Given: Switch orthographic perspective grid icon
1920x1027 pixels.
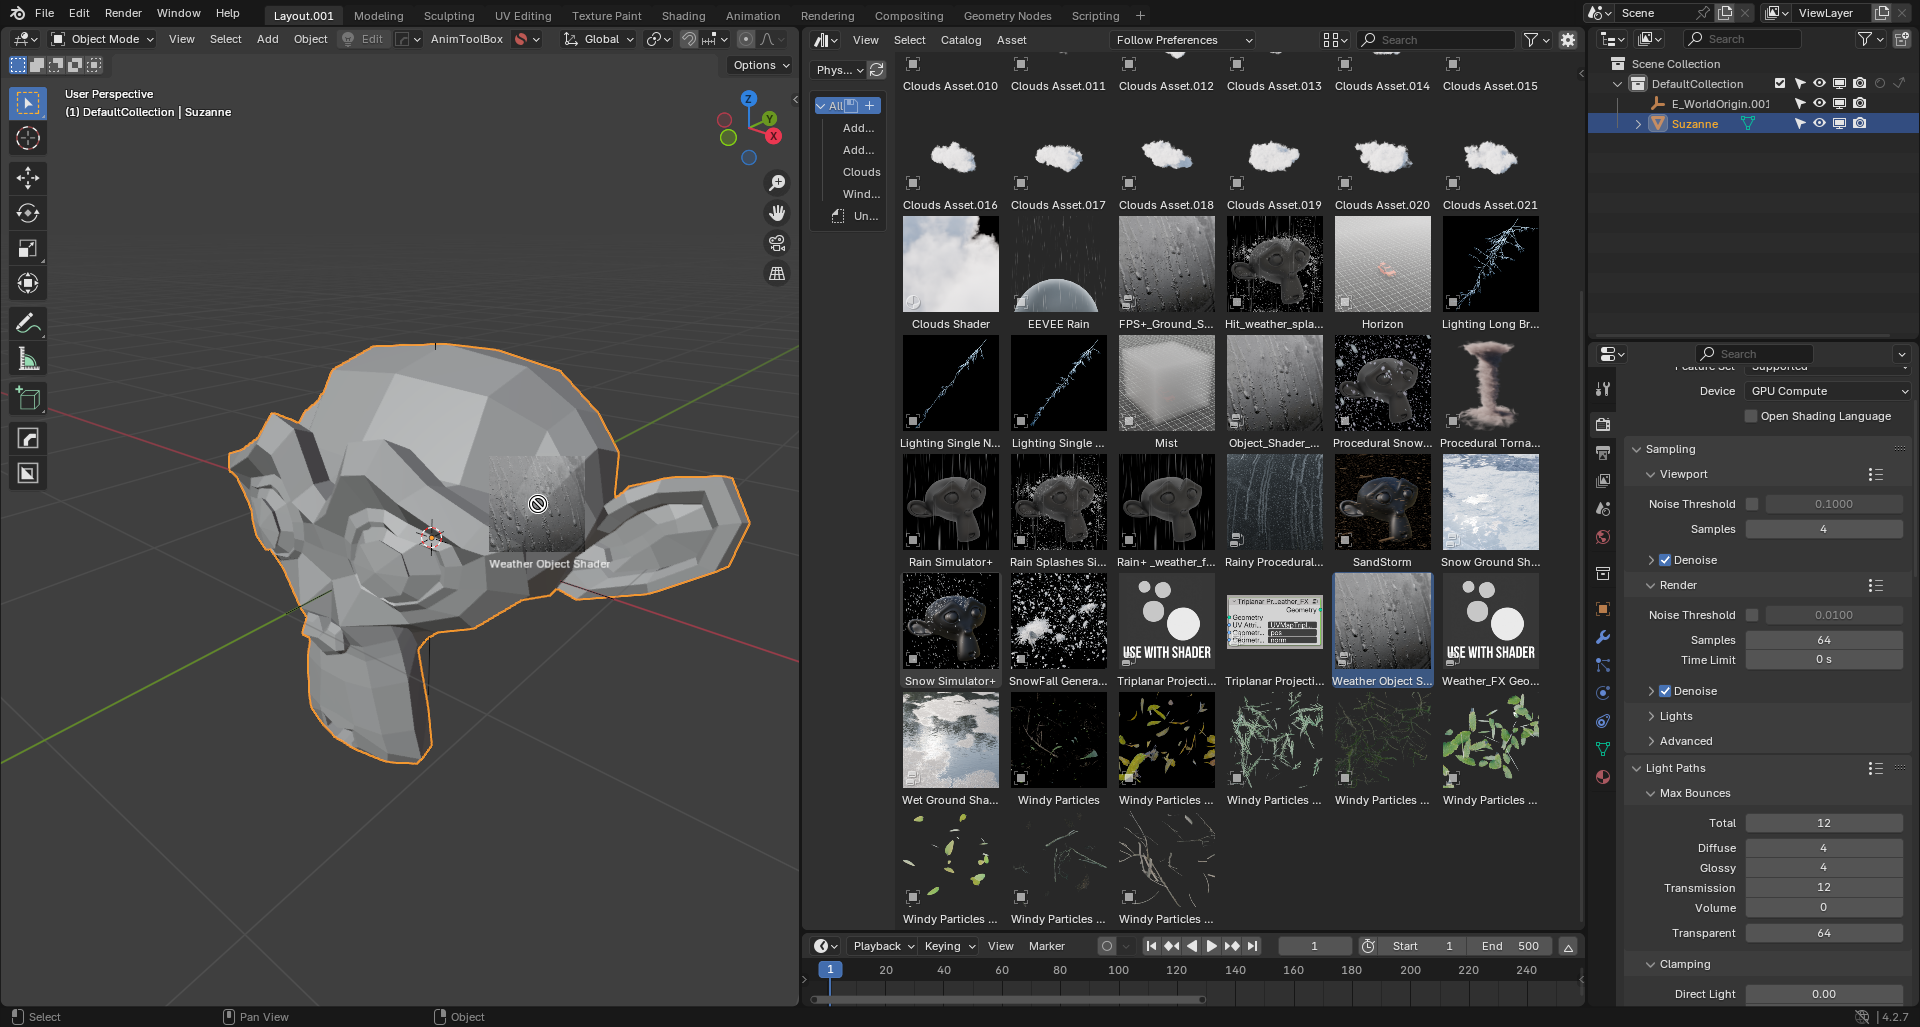Looking at the screenshot, I should pos(777,273).
